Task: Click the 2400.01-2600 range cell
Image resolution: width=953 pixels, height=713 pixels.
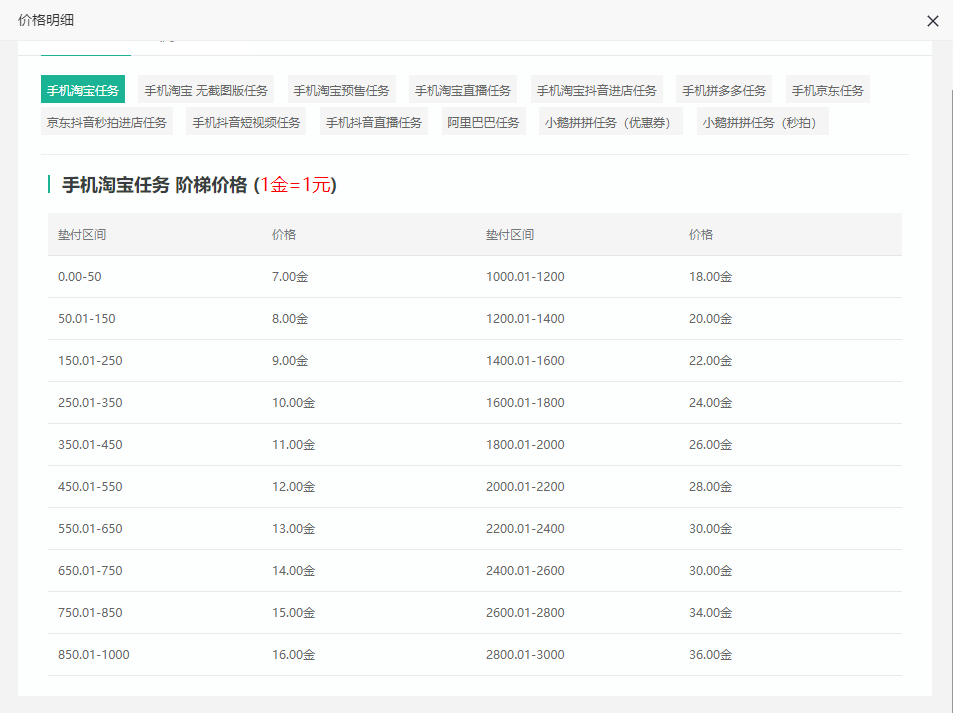Action: tap(525, 570)
